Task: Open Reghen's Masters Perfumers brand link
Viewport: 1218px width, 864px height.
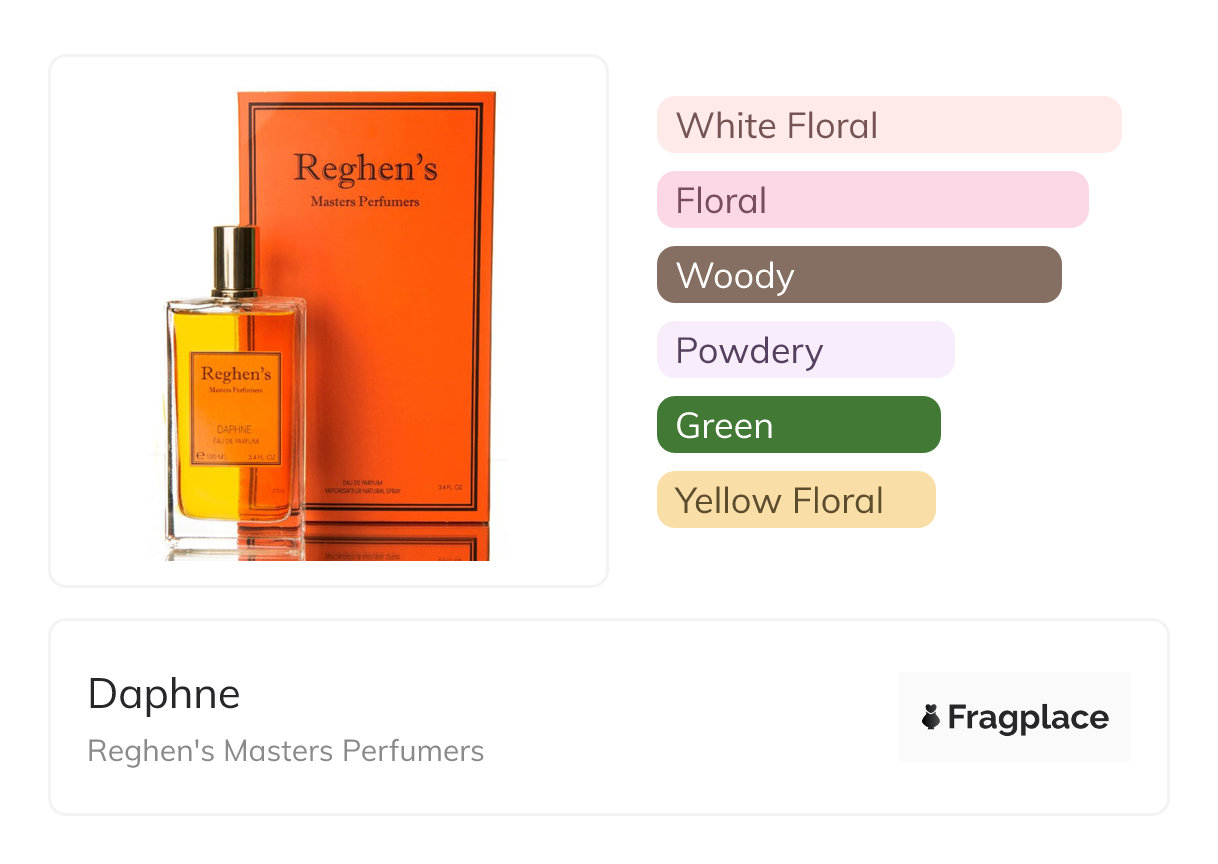Action: pos(285,751)
